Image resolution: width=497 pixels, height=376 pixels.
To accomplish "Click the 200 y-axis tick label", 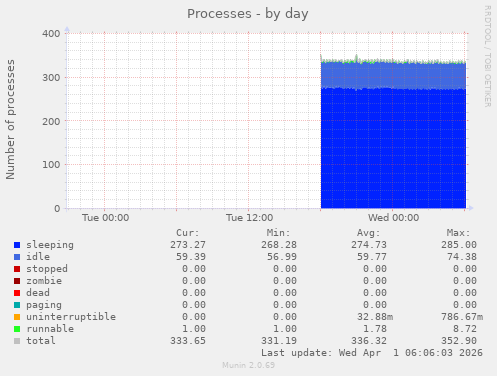I will [51, 121].
